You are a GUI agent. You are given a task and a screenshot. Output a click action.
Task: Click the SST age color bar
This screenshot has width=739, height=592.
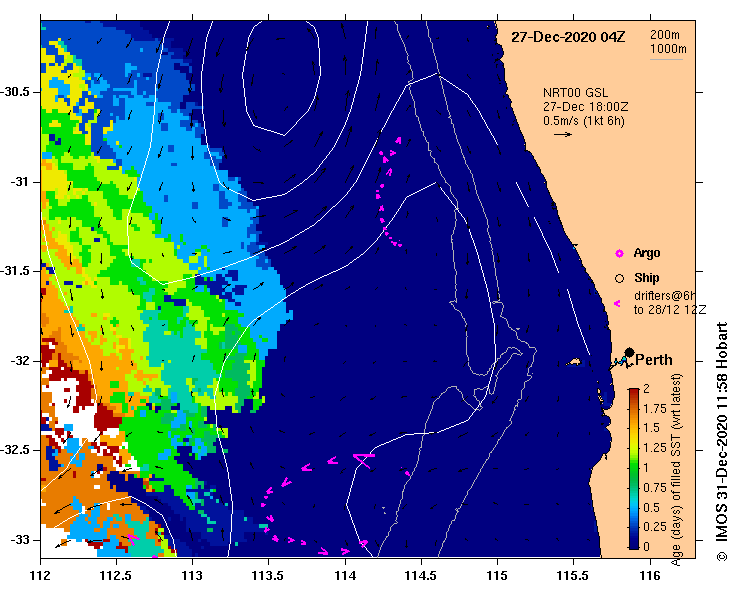[x=633, y=469]
